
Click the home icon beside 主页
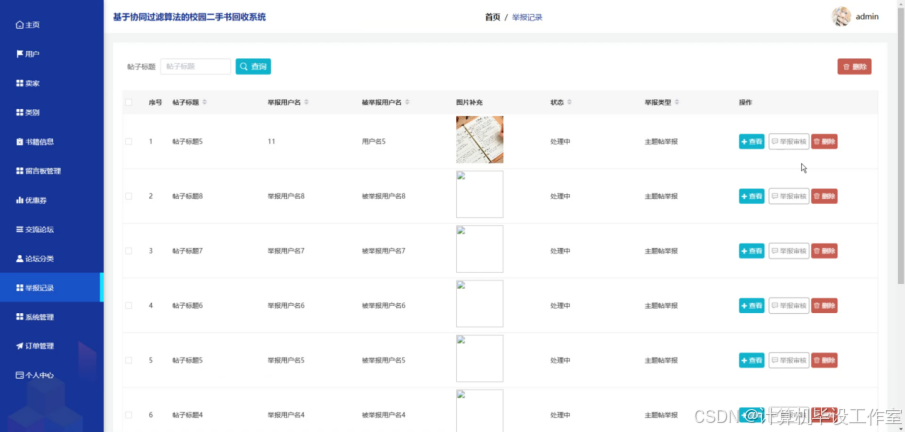pyautogui.click(x=20, y=25)
